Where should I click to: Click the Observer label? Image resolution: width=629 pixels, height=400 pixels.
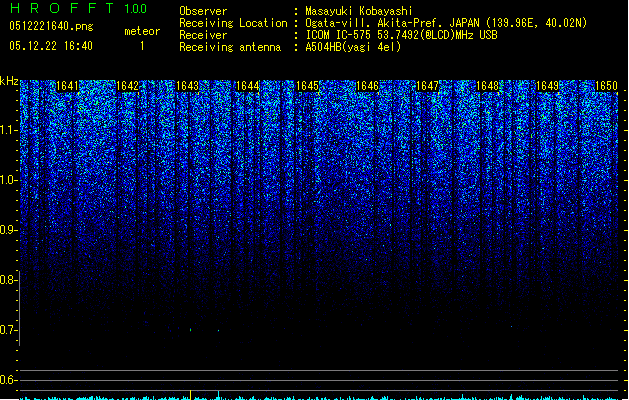pyautogui.click(x=203, y=11)
